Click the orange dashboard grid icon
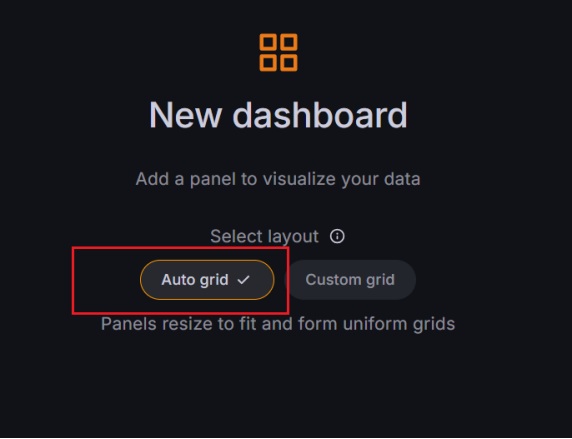The height and width of the screenshot is (439, 572). [278, 53]
